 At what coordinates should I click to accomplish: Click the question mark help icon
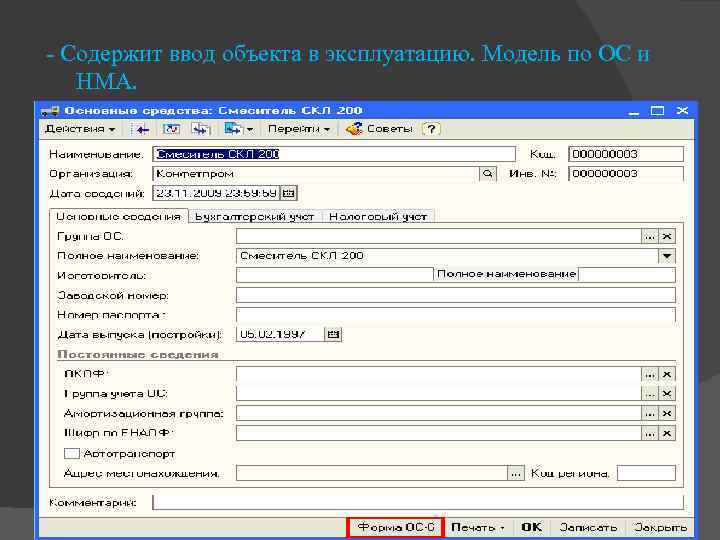pyautogui.click(x=431, y=129)
